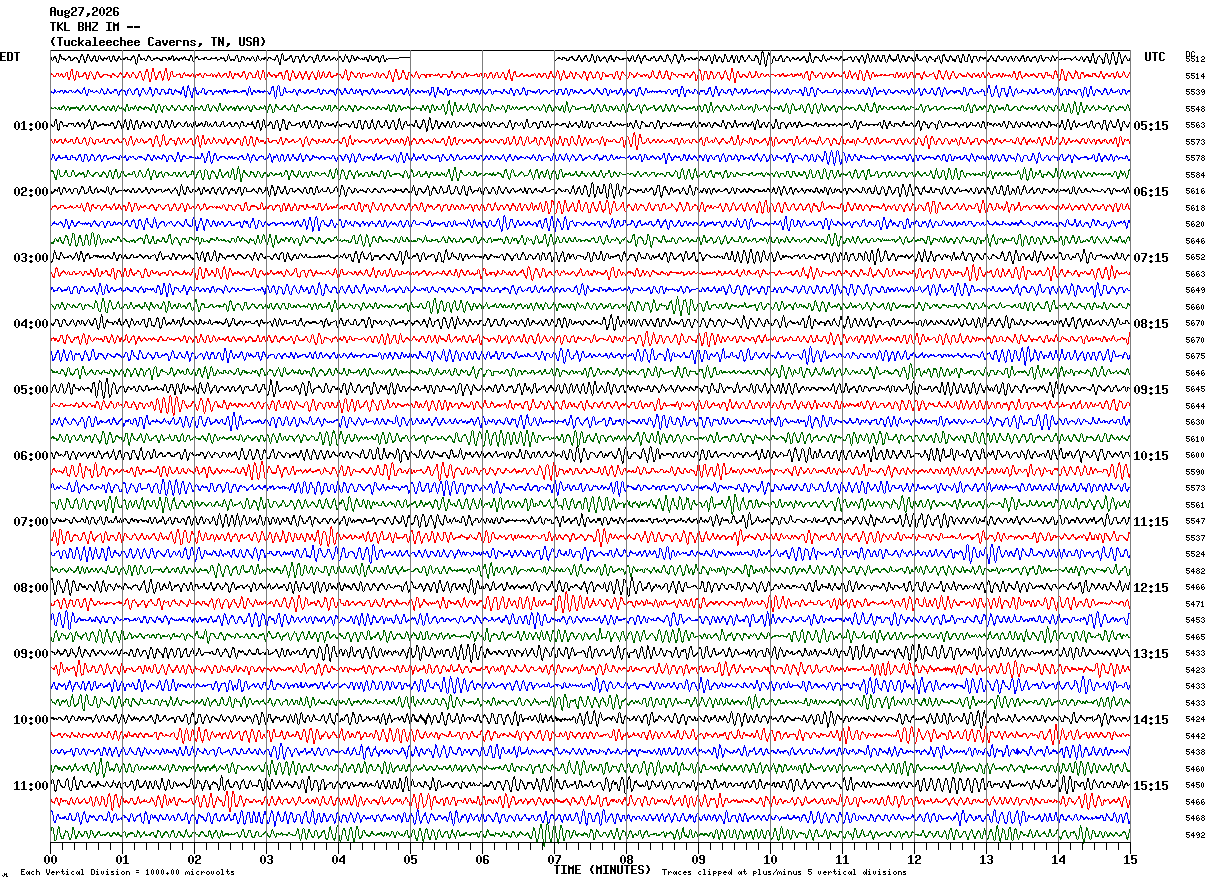Screen dimensions: 1210x886
Task: Click the "06:00" EDT hour label
Action: click(31, 456)
